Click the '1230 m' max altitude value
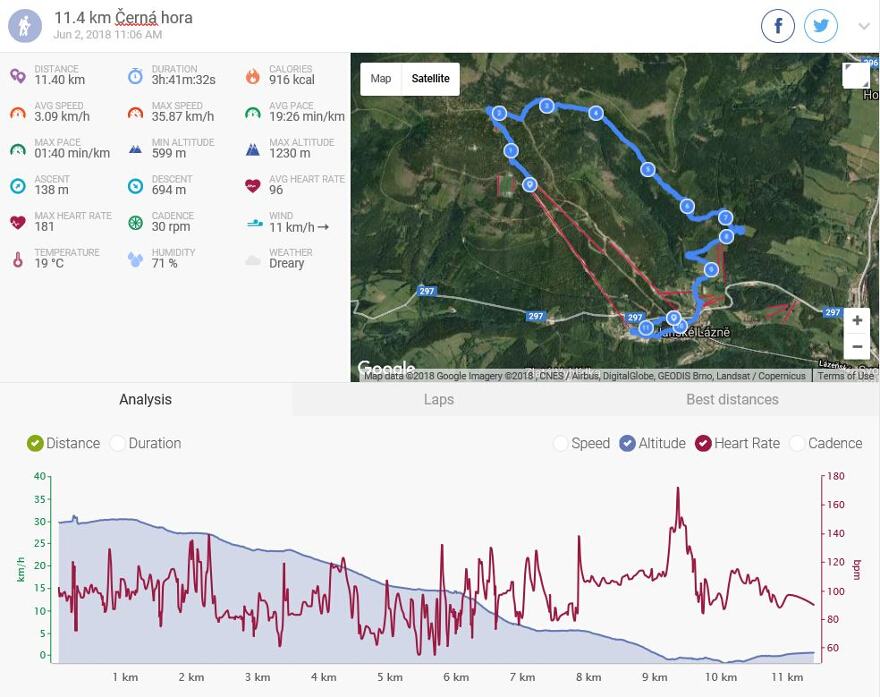This screenshot has height=697, width=880. (290, 153)
